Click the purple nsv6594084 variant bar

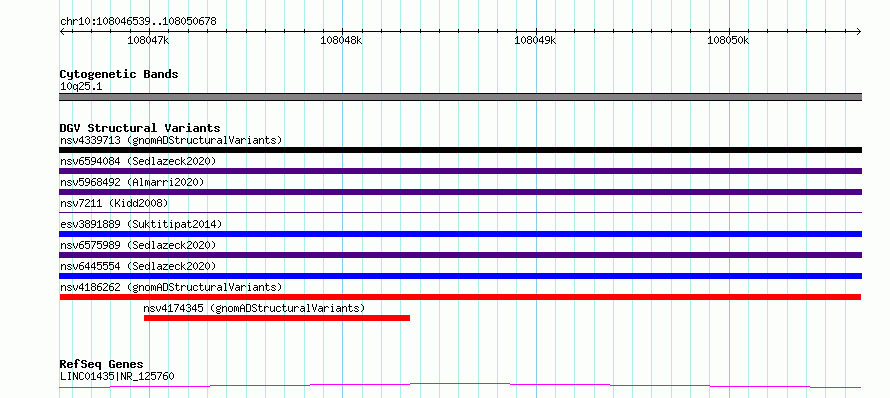tap(460, 171)
